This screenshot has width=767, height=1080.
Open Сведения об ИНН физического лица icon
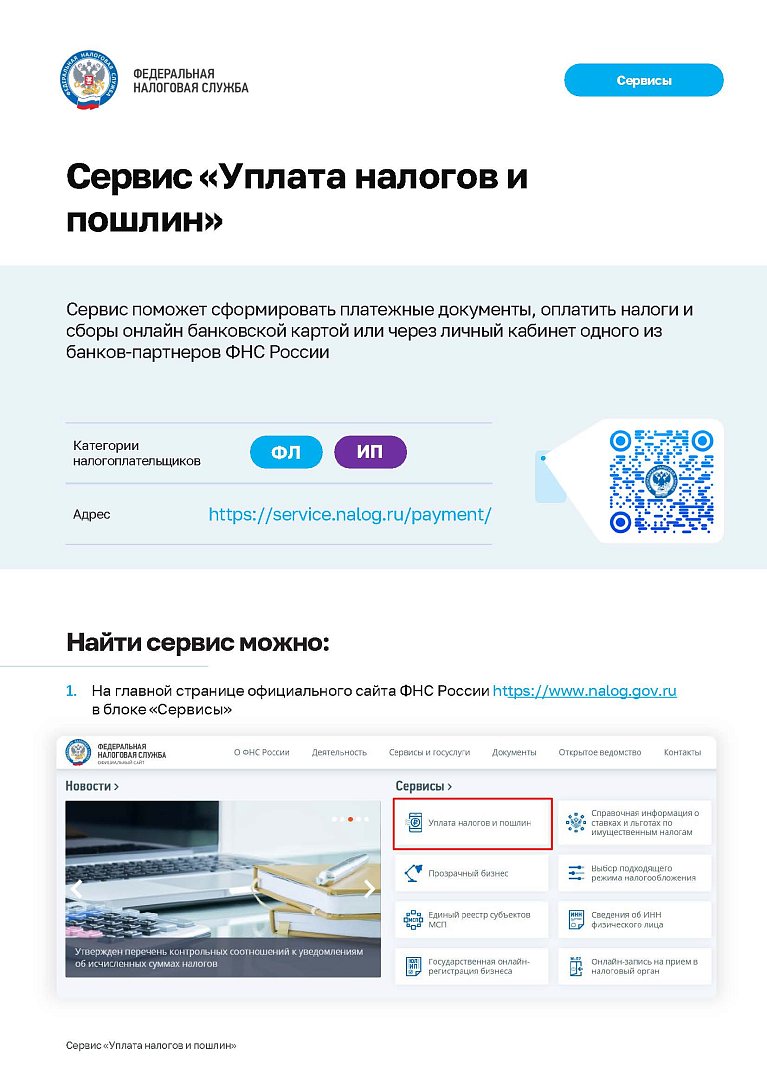tap(576, 920)
